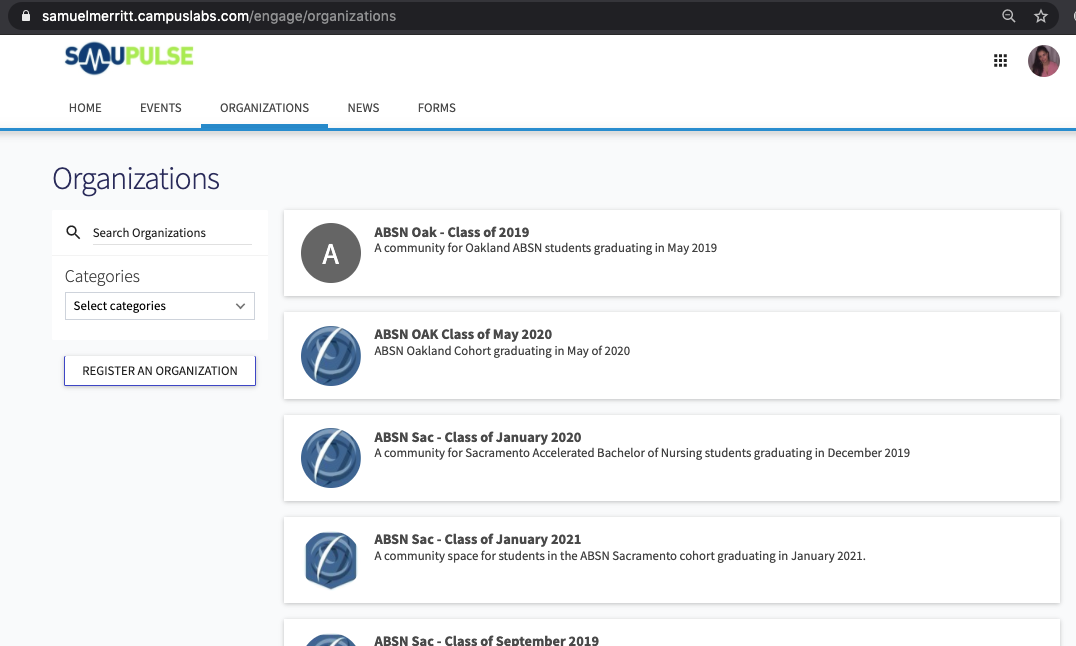Click the search magnifier icon beside Search Organizations
The height and width of the screenshot is (646, 1076).
[73, 232]
